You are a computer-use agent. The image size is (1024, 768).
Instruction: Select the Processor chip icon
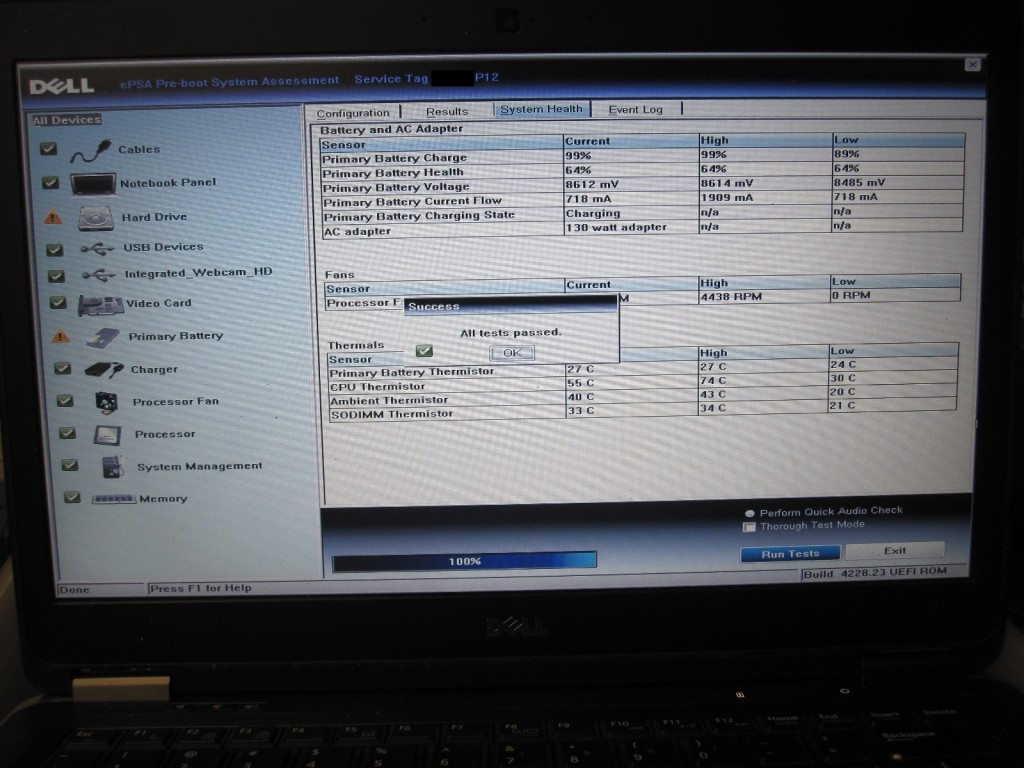(107, 434)
